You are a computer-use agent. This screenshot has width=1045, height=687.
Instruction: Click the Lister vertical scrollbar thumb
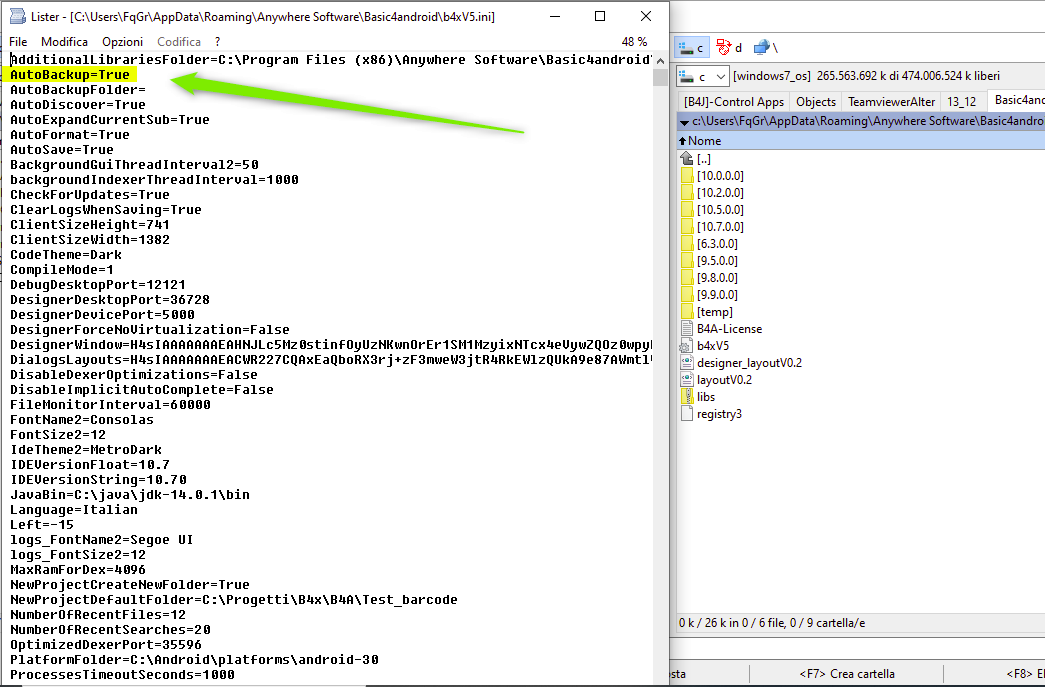(x=660, y=77)
